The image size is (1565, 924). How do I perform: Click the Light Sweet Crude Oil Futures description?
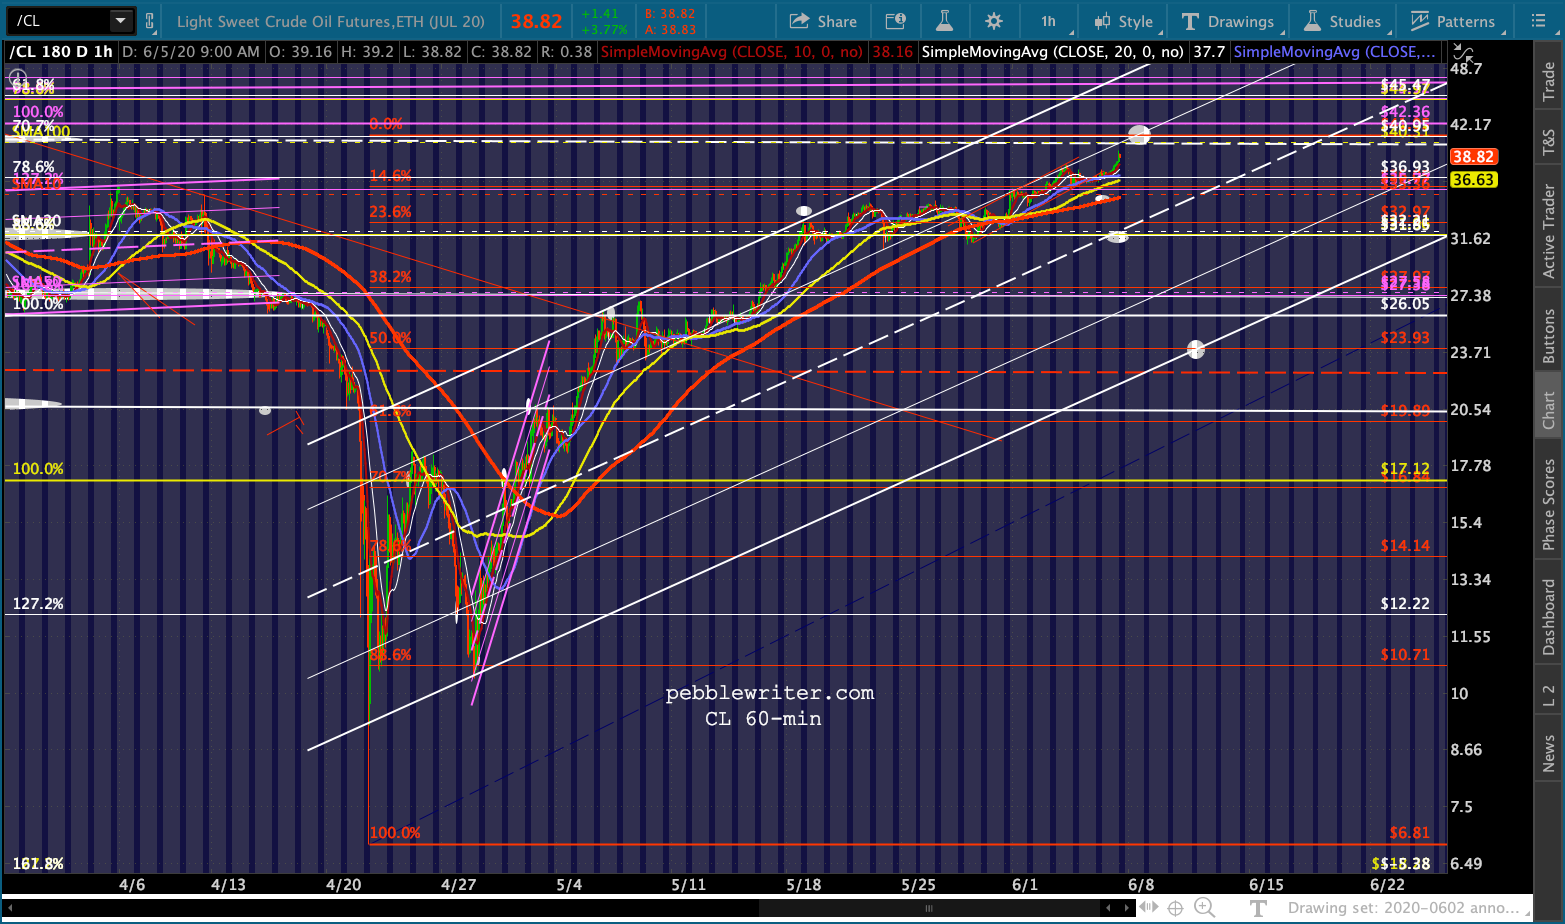pyautogui.click(x=331, y=21)
